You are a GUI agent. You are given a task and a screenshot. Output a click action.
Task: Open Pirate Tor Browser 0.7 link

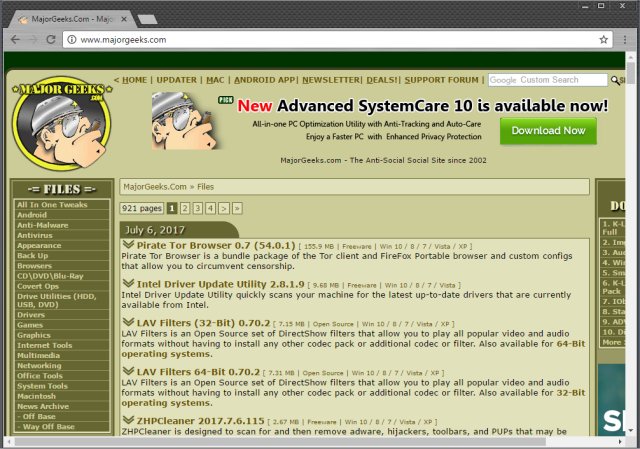coord(216,245)
